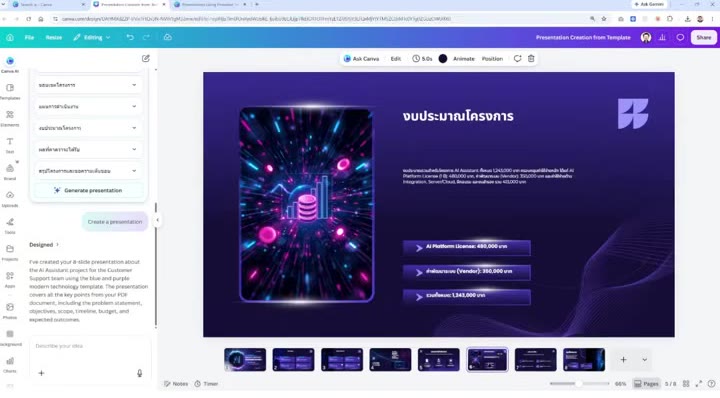Select the slide title text on canvas
This screenshot has height=398, width=720.
(x=458, y=116)
